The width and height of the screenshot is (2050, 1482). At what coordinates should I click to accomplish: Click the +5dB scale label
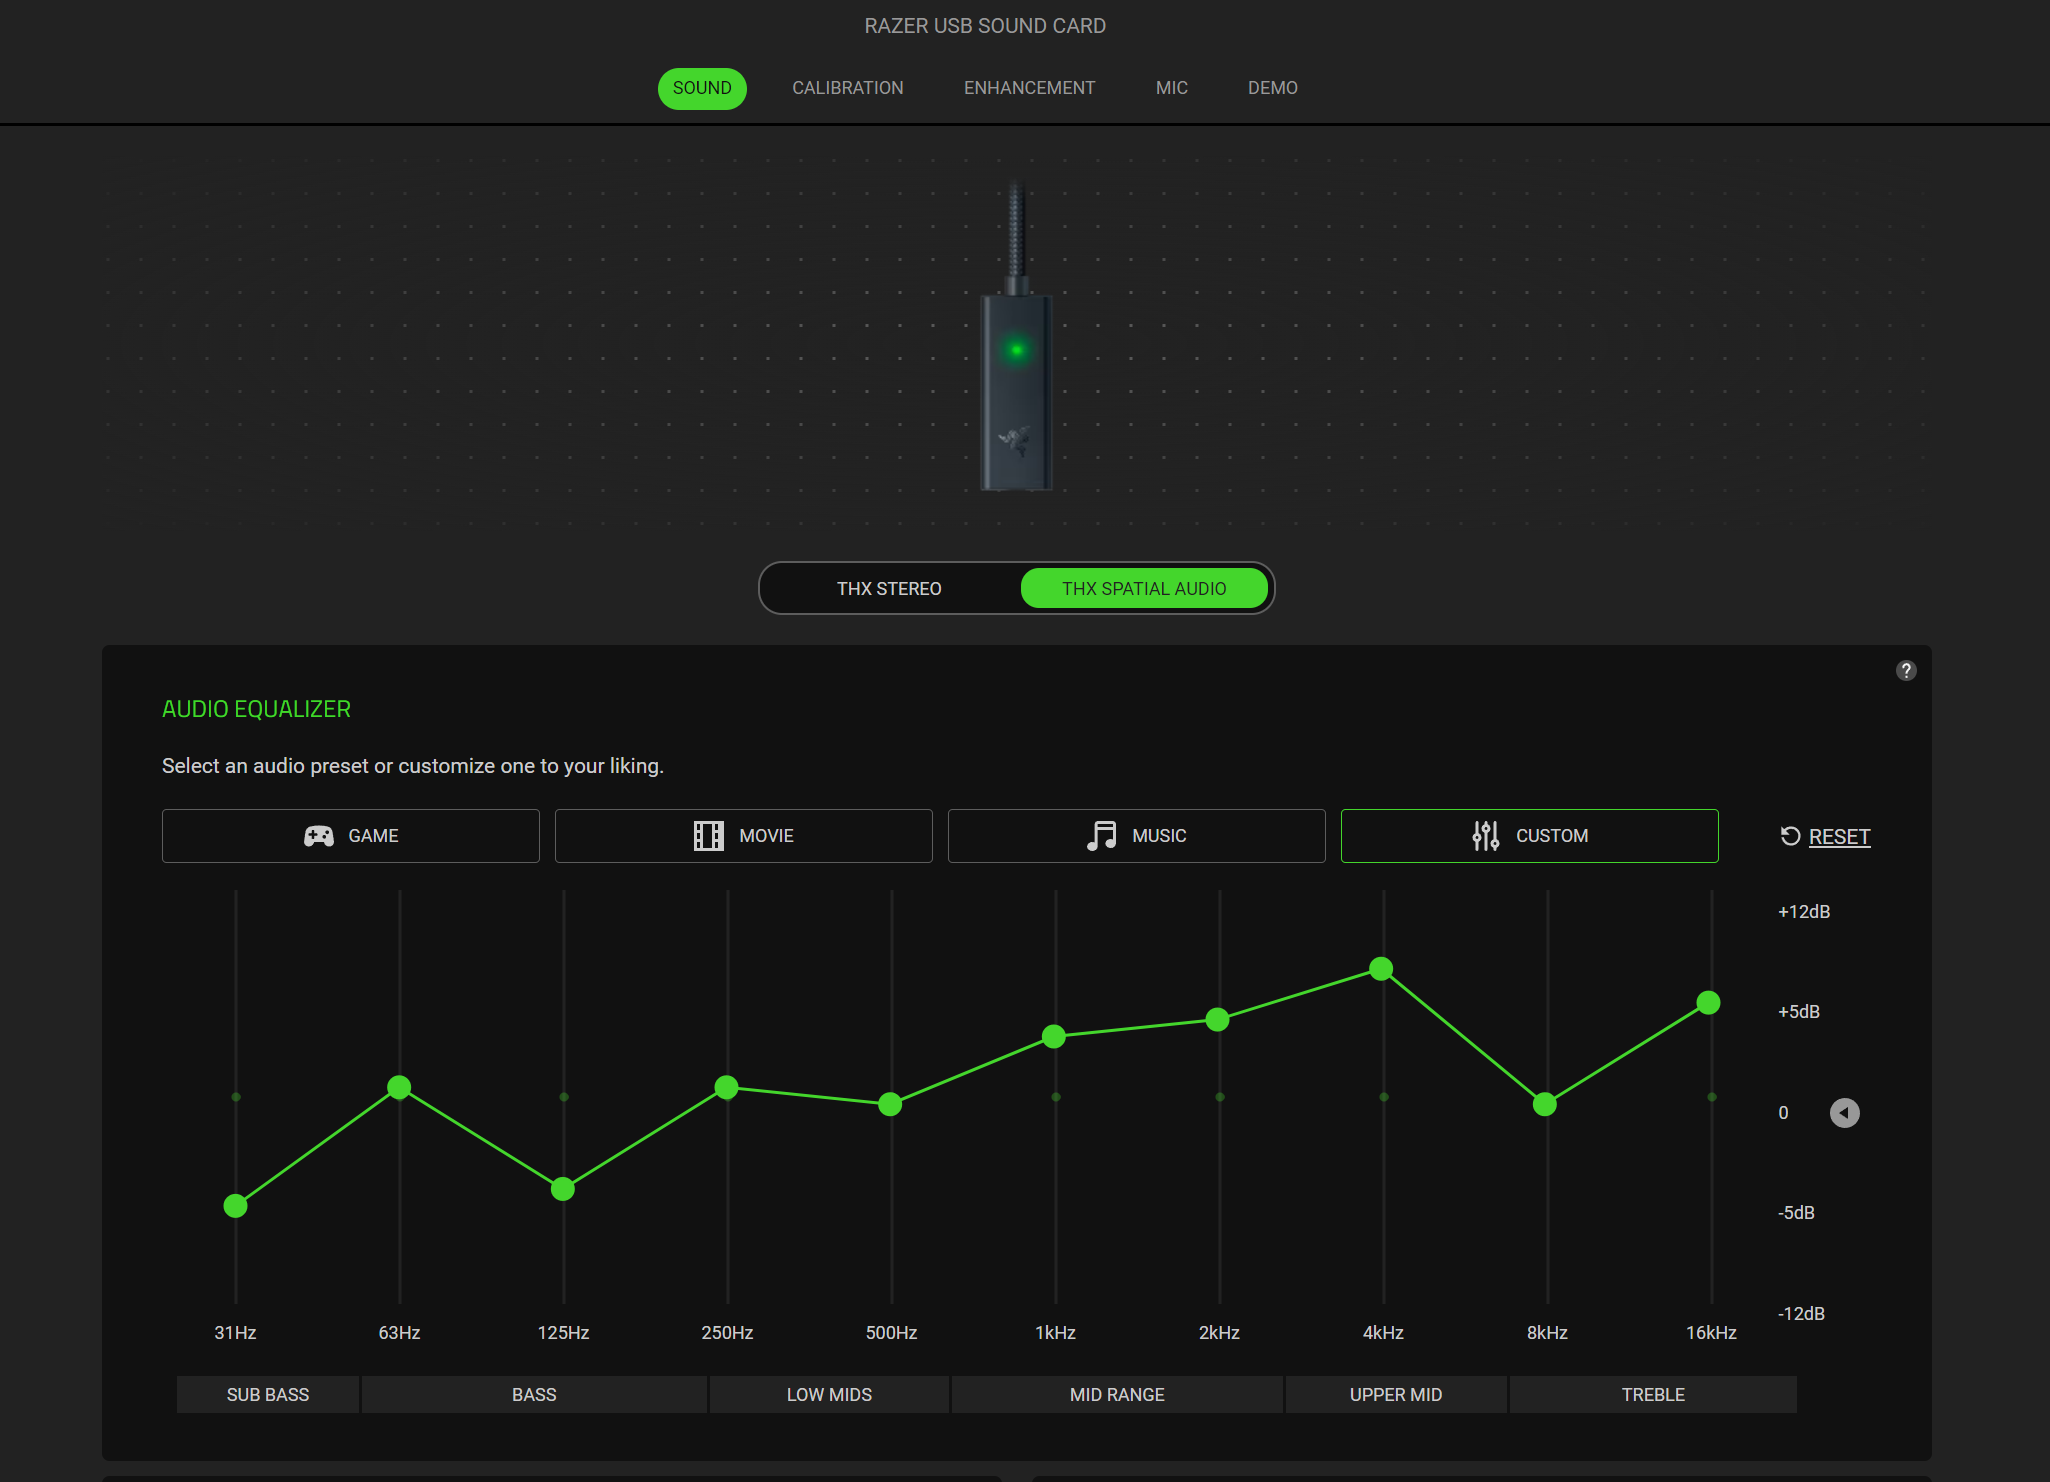tap(1799, 1012)
